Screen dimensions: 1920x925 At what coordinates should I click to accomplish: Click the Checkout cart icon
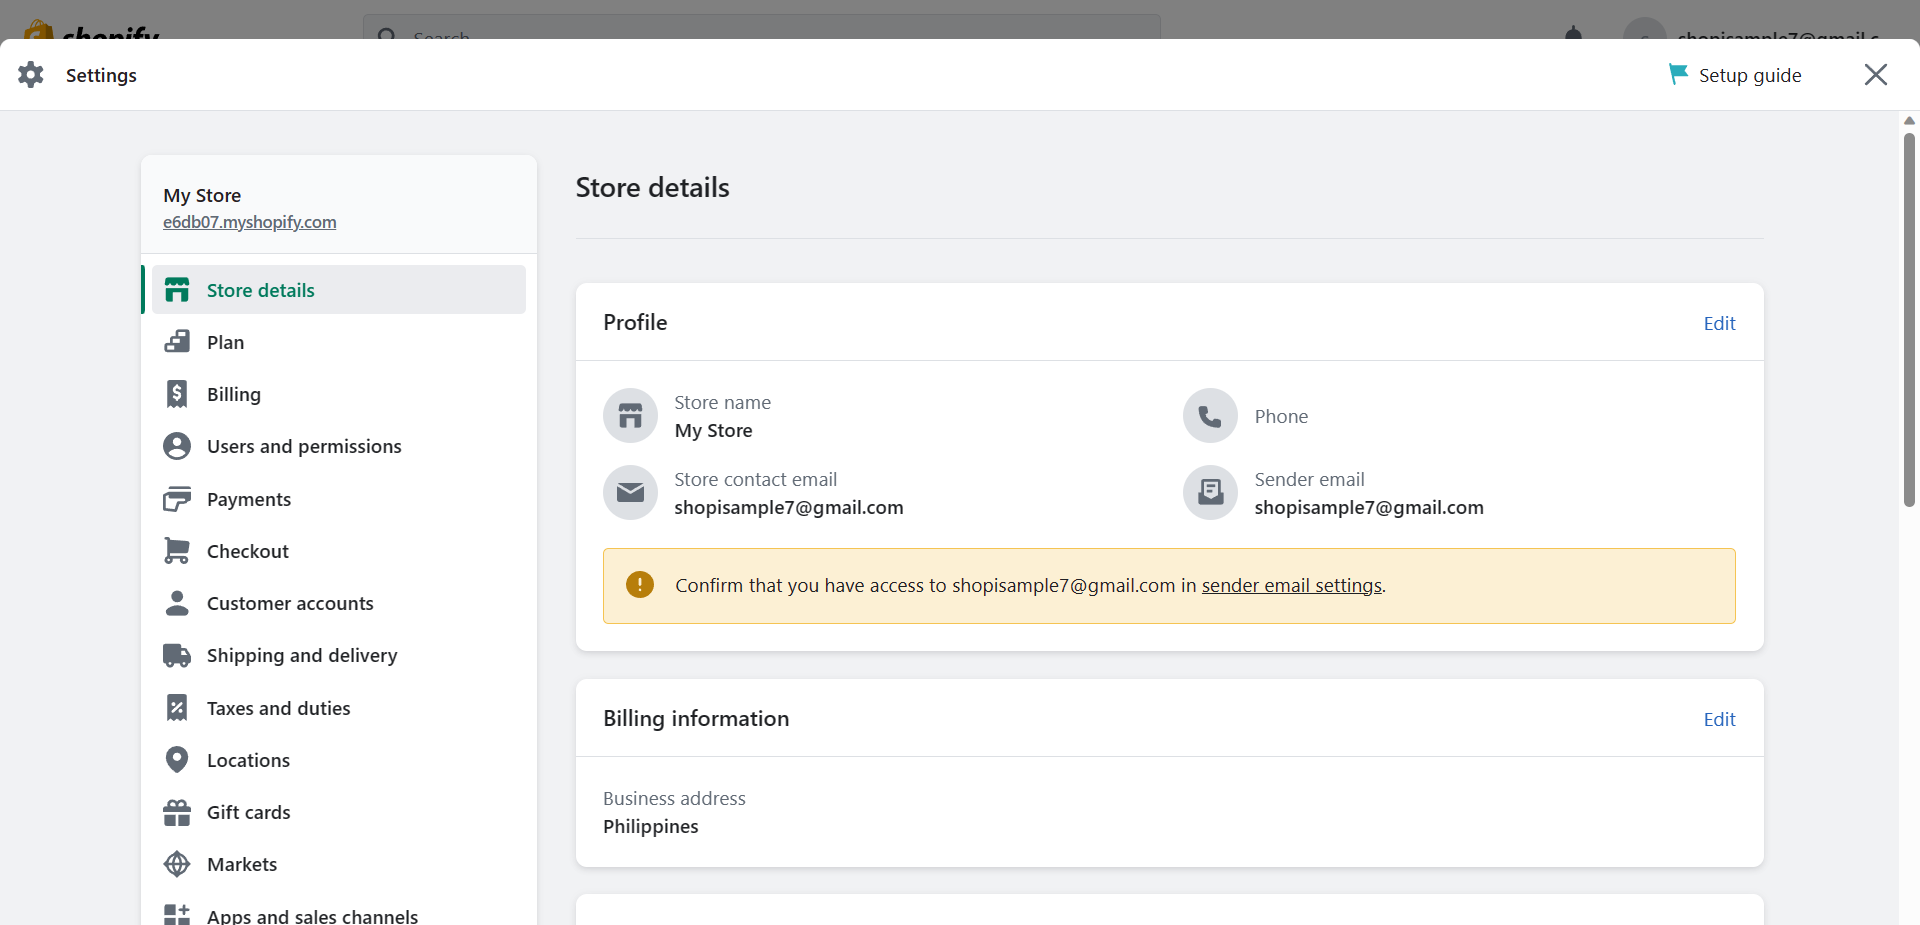pyautogui.click(x=177, y=551)
